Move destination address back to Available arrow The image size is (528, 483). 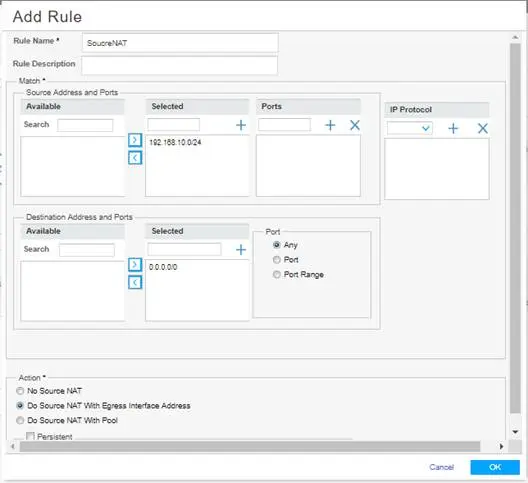[135, 282]
